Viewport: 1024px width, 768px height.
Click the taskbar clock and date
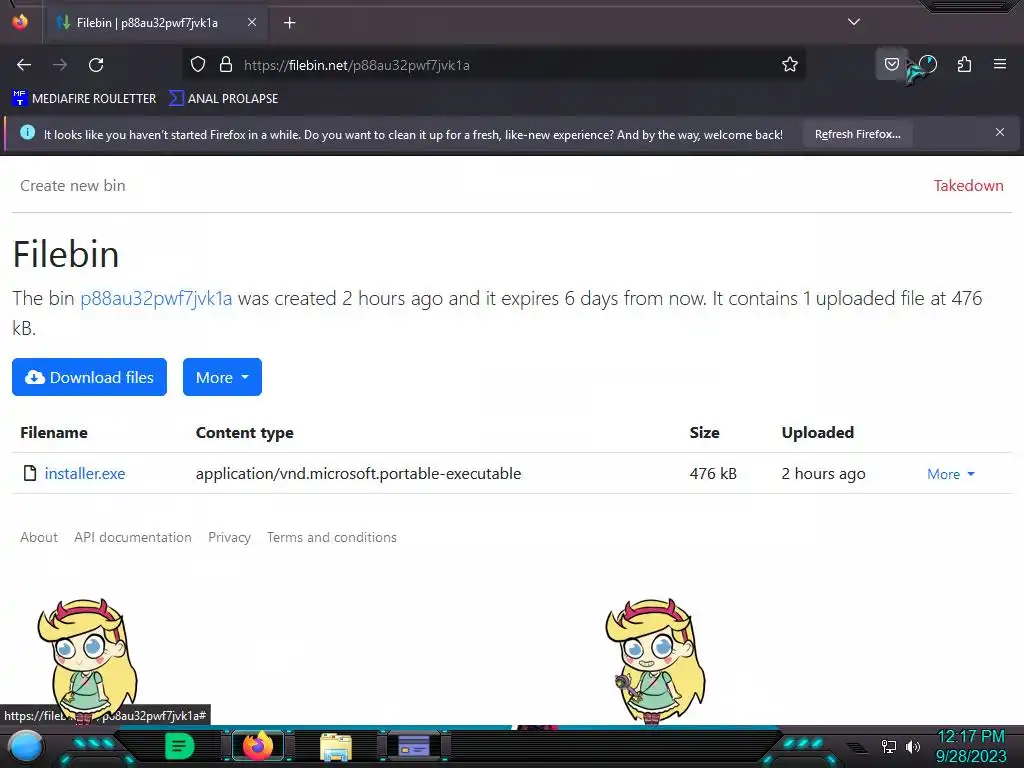[971, 746]
